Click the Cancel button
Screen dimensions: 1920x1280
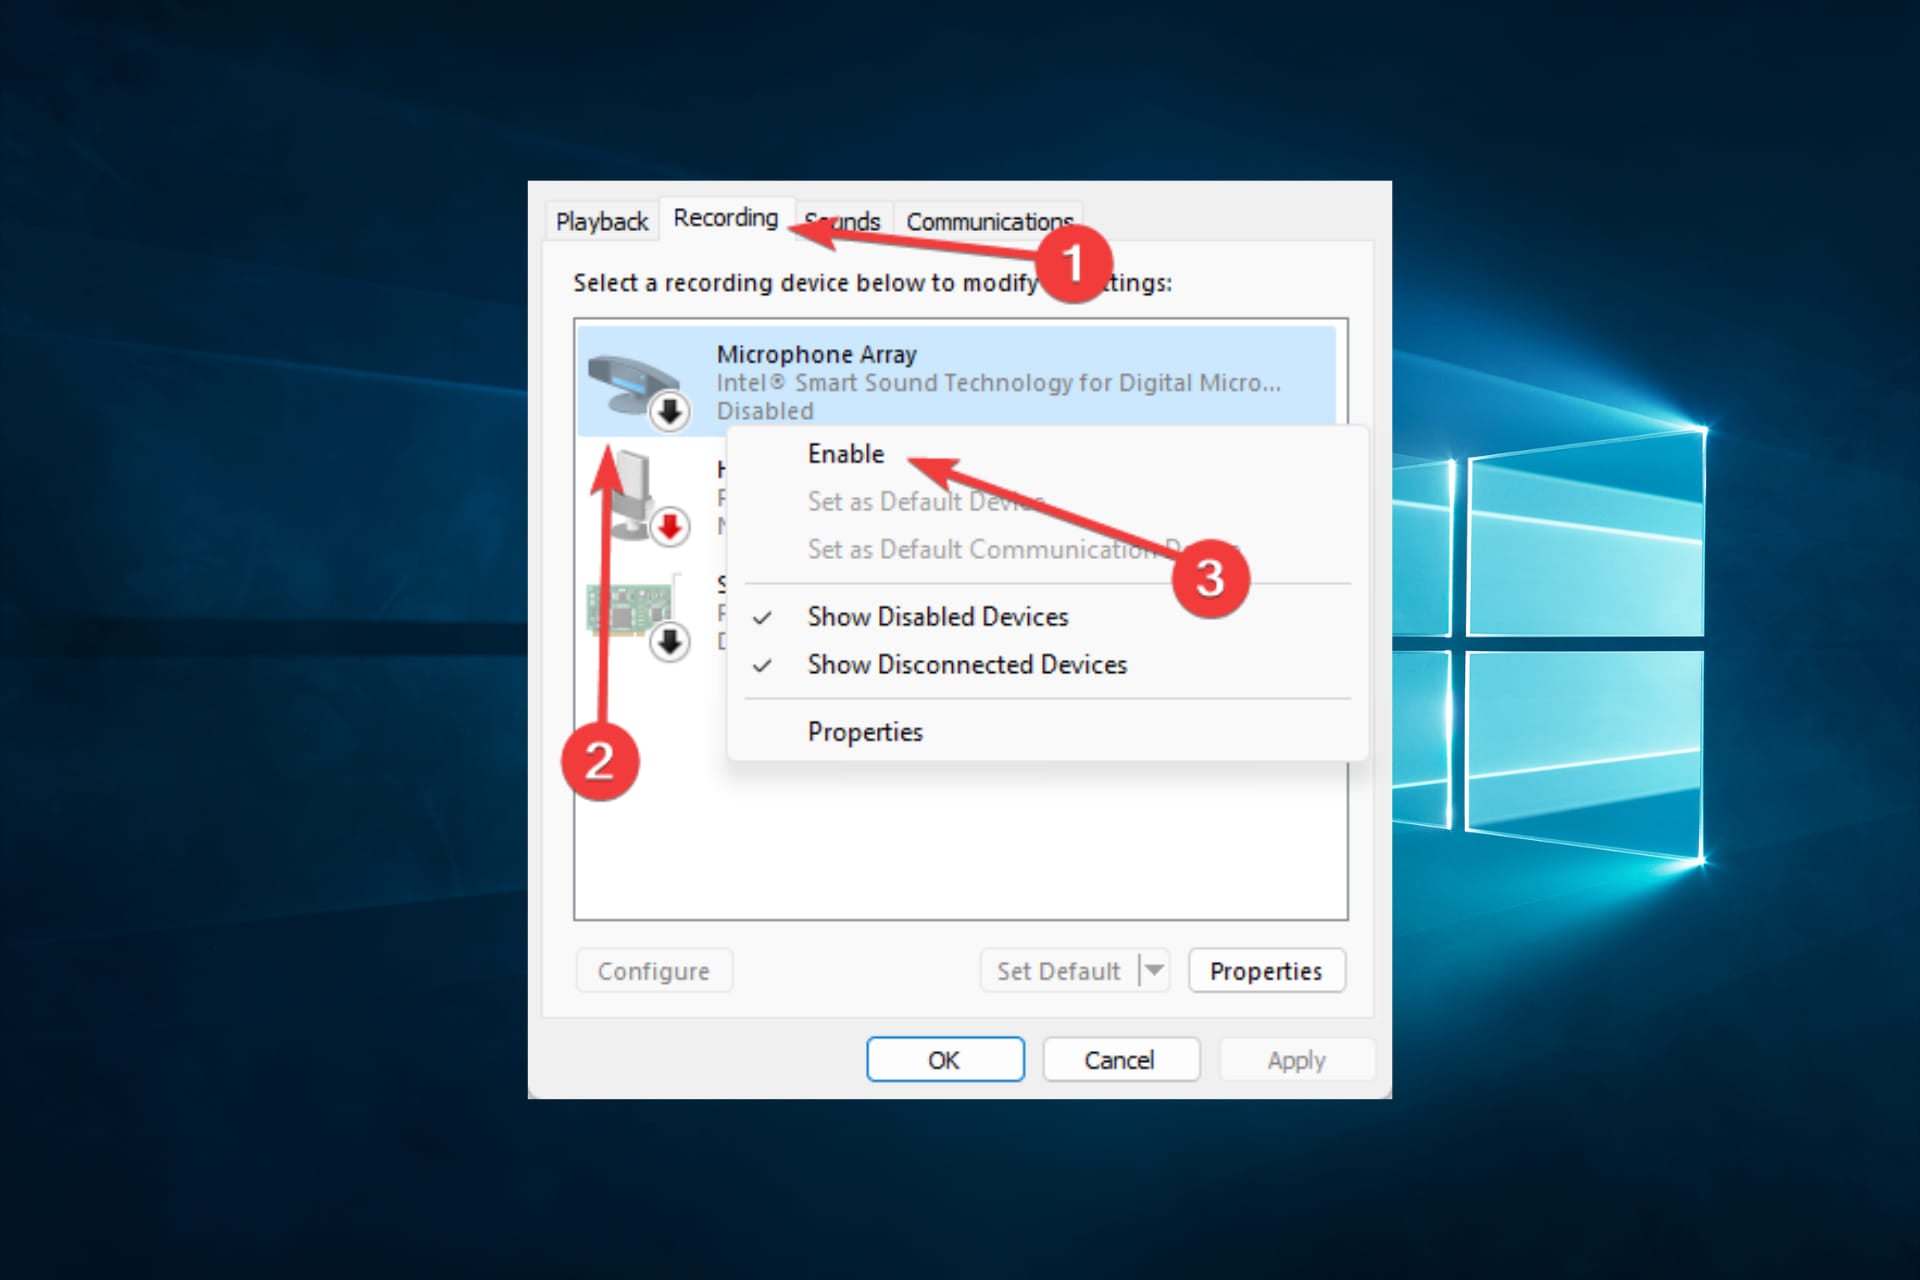tap(1120, 1060)
